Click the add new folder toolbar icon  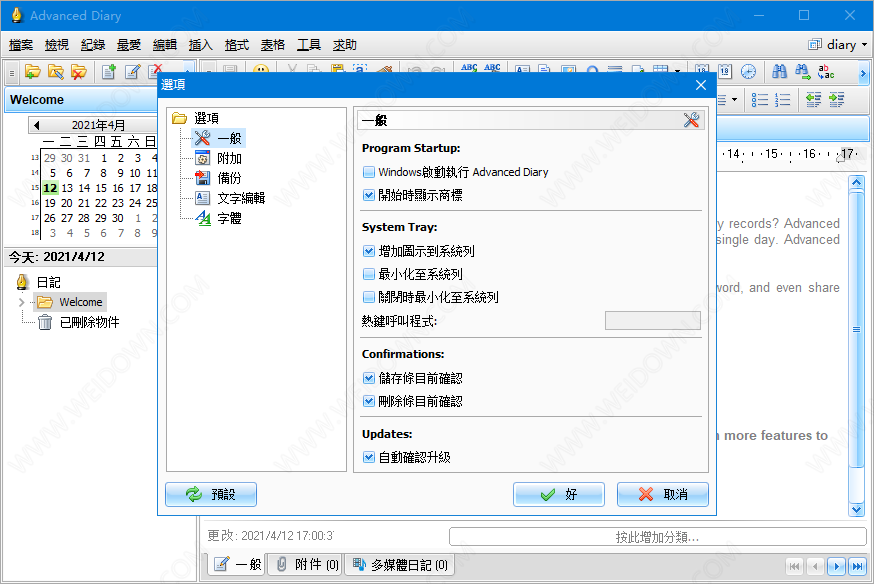[33, 71]
